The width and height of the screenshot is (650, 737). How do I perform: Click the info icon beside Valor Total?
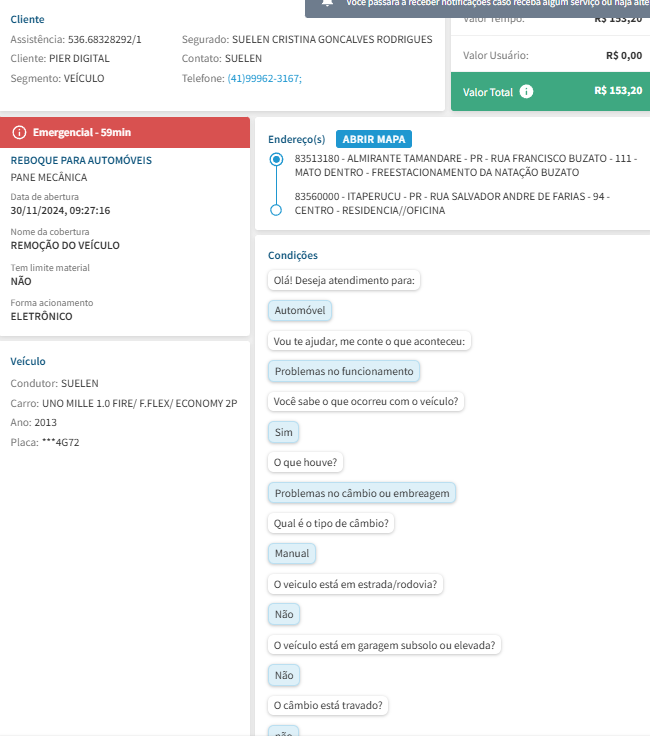tap(527, 92)
